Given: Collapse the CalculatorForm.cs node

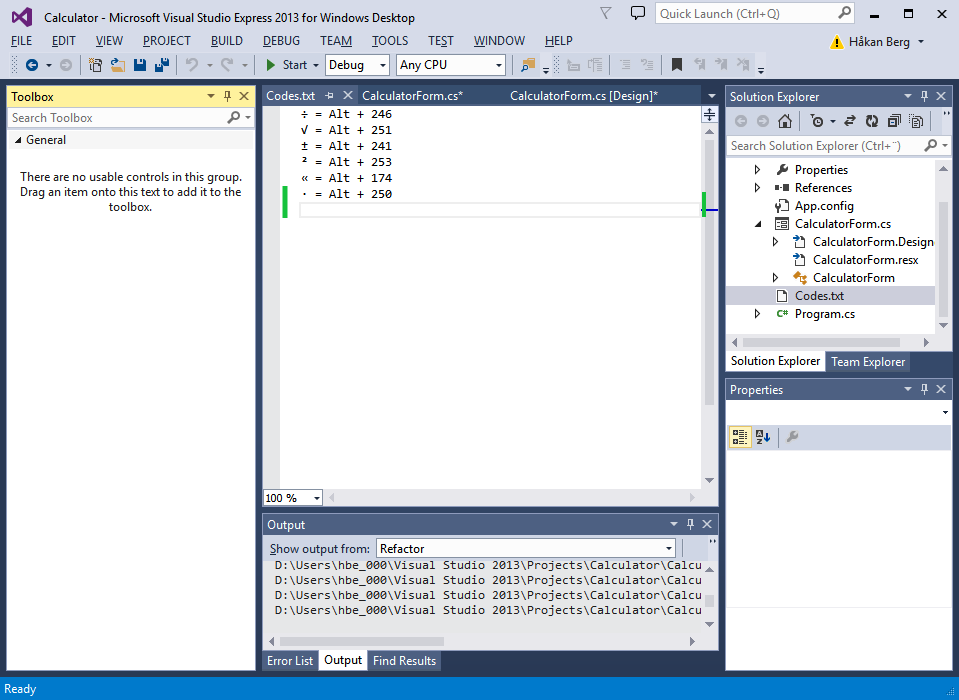Looking at the screenshot, I should click(758, 224).
